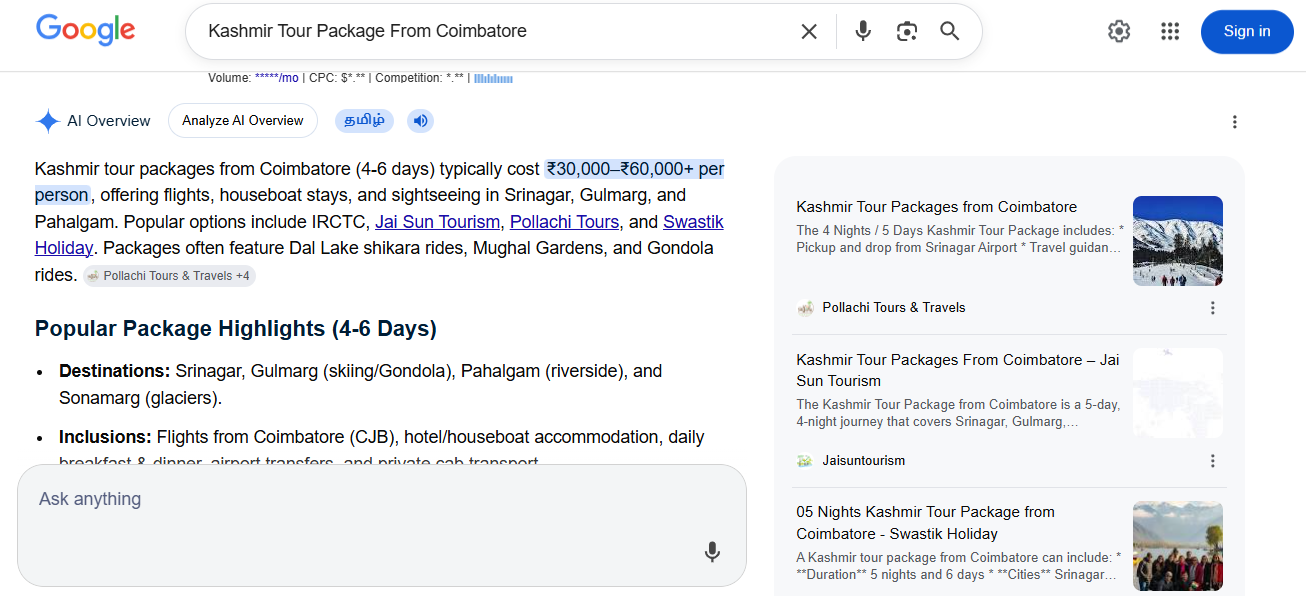Listen to the AI Overview speaker icon
The image size is (1306, 596).
[x=420, y=121]
